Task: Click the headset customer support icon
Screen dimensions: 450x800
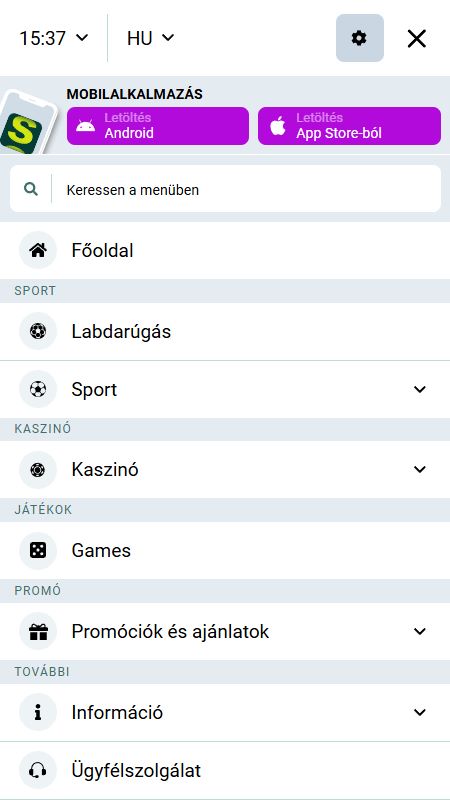Action: [x=38, y=770]
